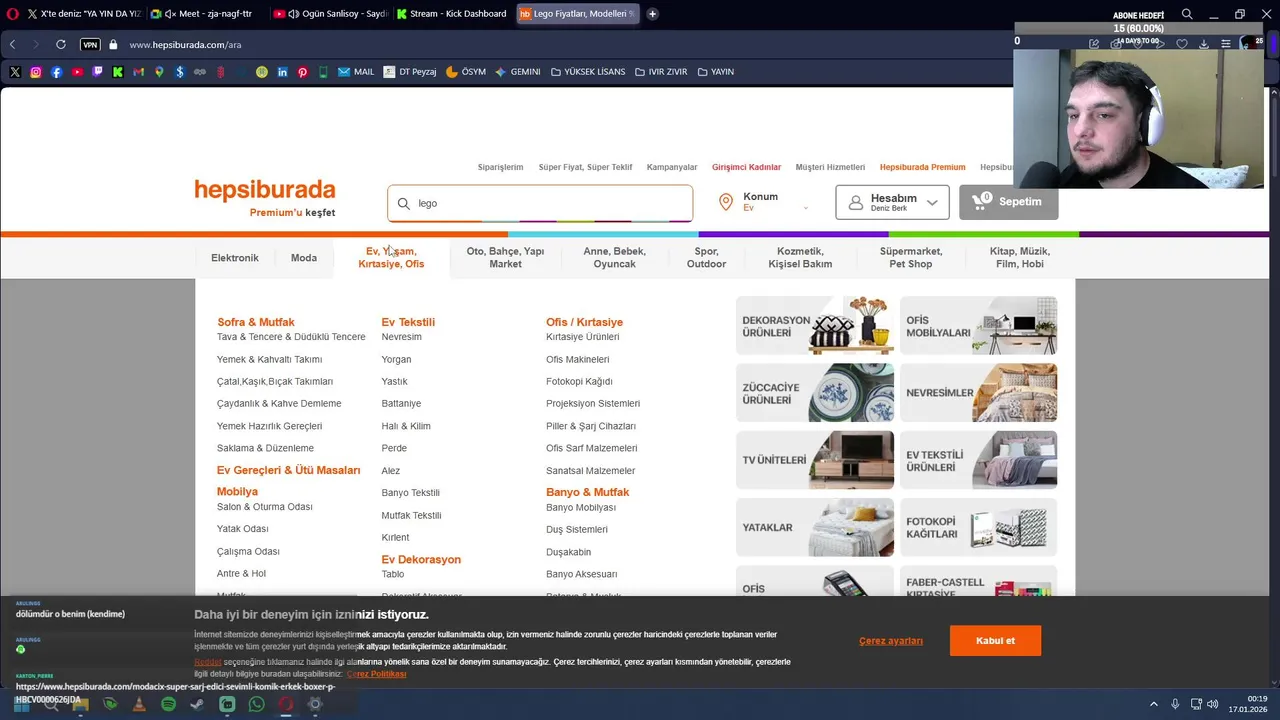Open the Instagram bookmark icon
The width and height of the screenshot is (1280, 720).
tap(36, 72)
